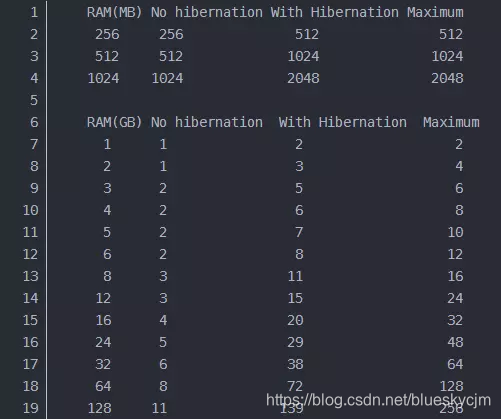Select With Hibernation value 6 on line 10

[x=299, y=210]
